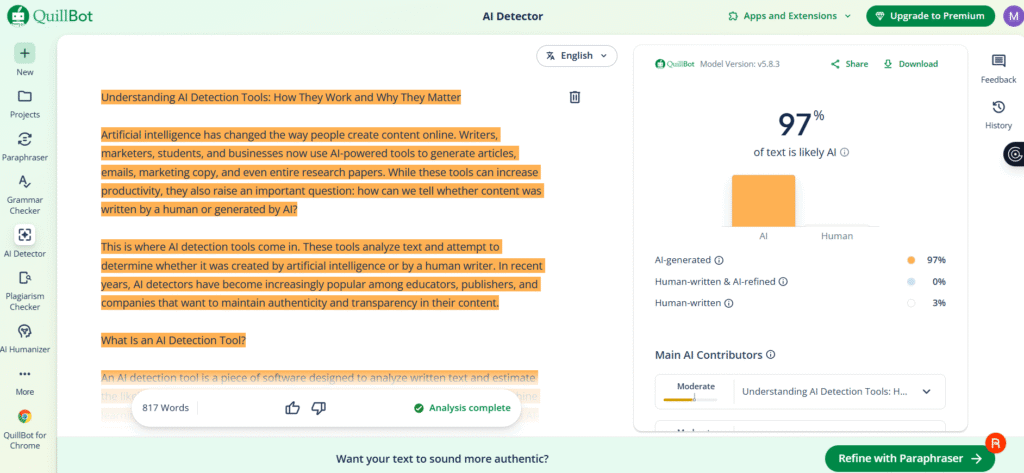1024x473 pixels.
Task: Click the paragraph starting 'This is where AI detection'
Action: 322,275
